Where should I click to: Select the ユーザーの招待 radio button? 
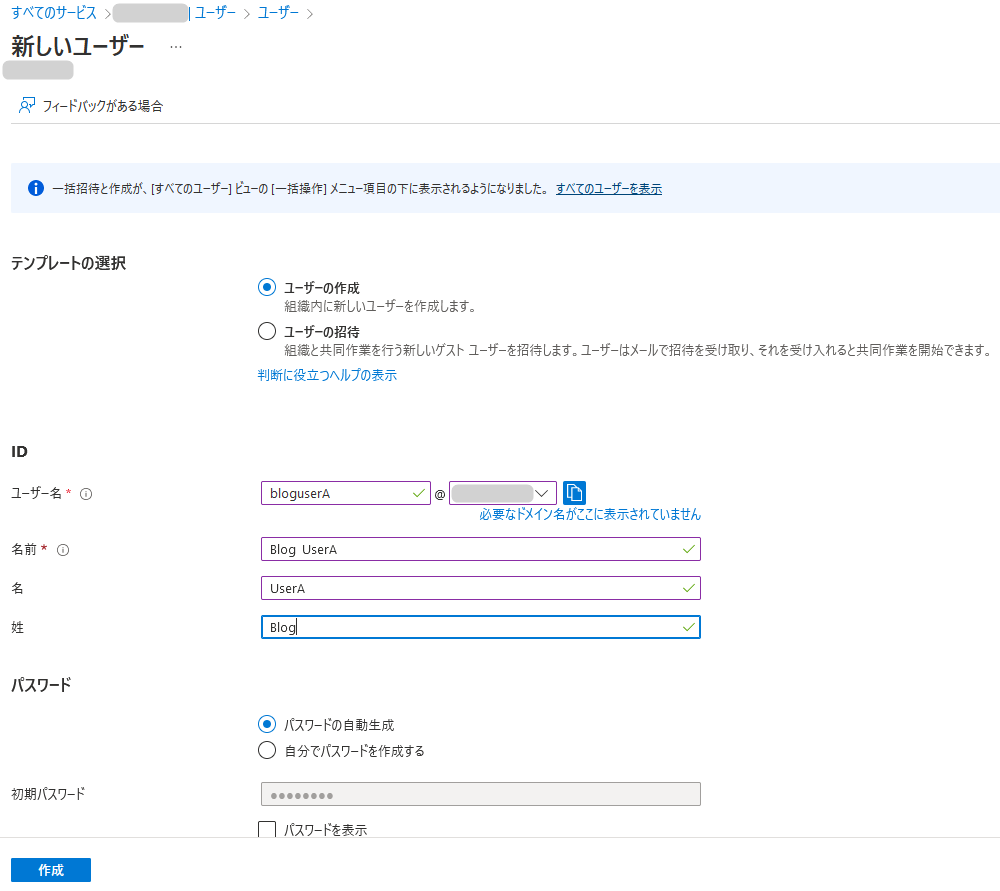pos(267,331)
